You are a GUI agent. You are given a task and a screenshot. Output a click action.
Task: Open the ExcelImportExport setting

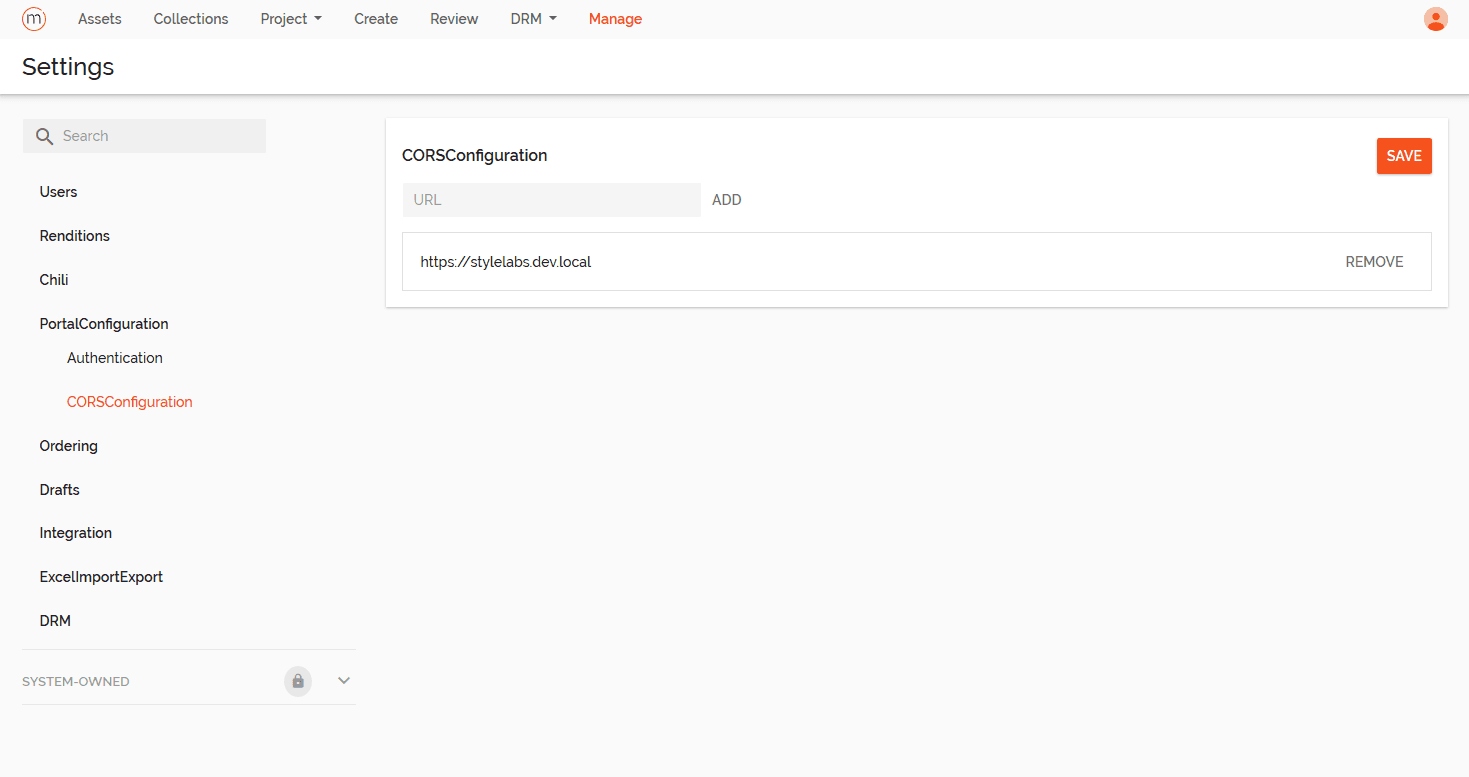coord(101,577)
